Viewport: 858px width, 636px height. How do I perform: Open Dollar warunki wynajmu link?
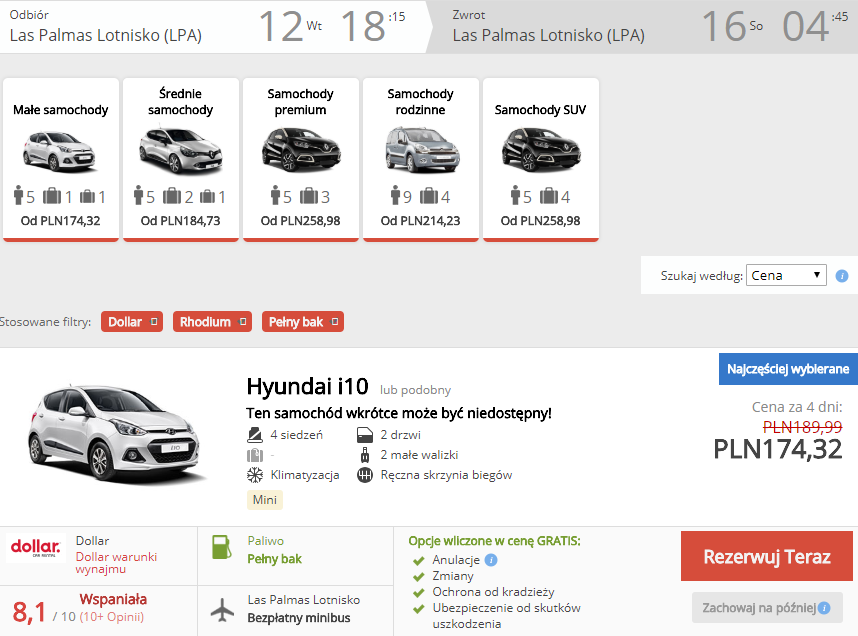click(116, 563)
